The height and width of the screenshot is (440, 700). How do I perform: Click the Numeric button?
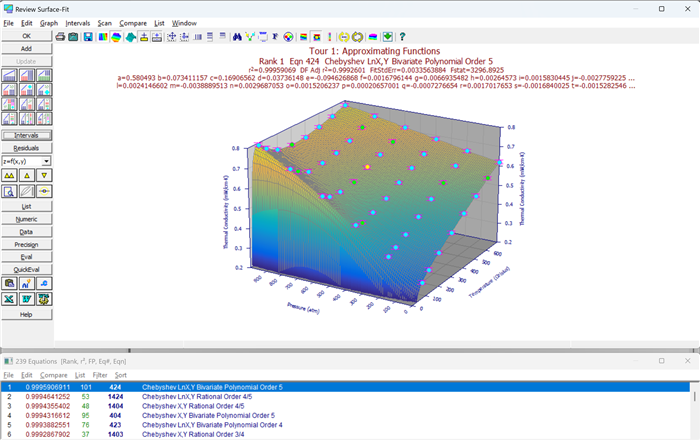coord(26,219)
